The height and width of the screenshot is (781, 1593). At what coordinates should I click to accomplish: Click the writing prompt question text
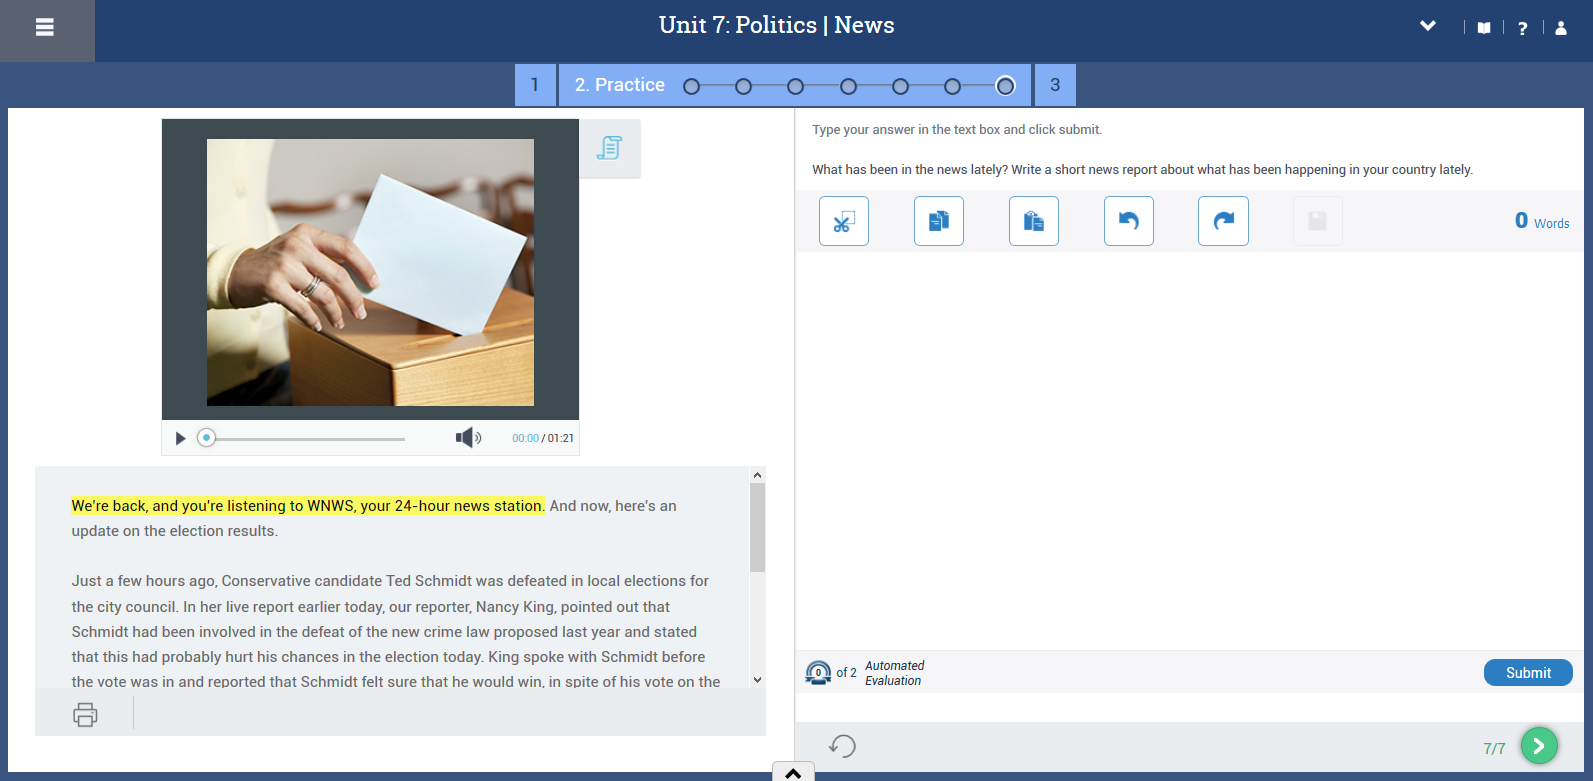tap(1142, 170)
